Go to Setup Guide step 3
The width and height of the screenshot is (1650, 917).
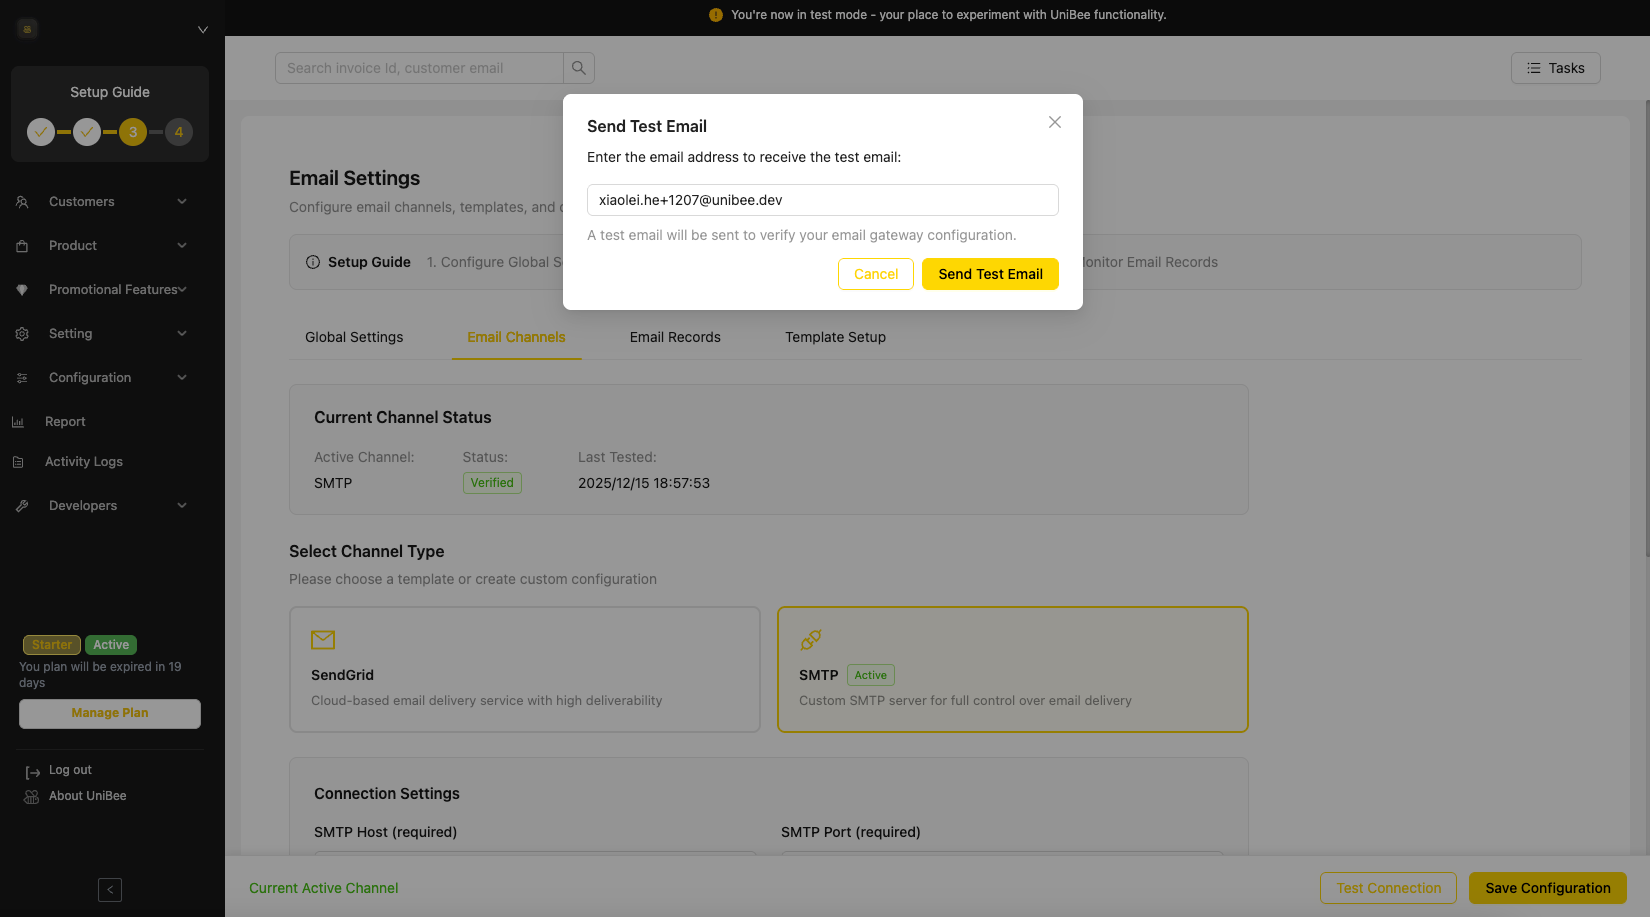[133, 132]
